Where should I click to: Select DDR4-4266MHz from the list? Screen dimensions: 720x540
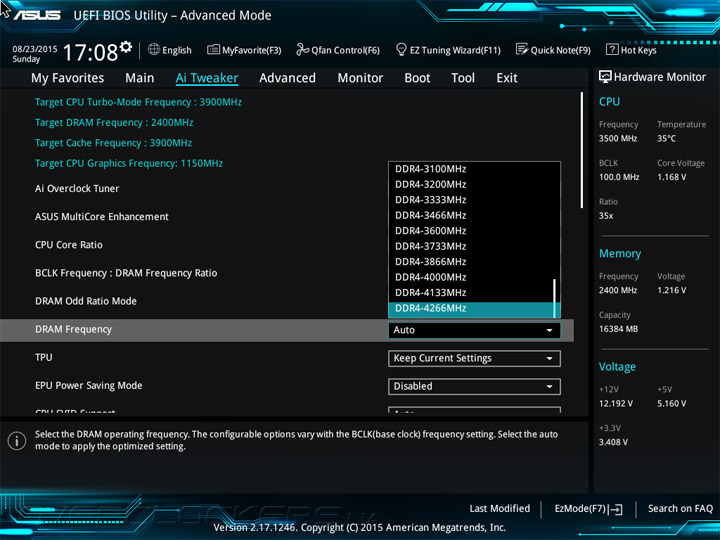click(x=431, y=309)
